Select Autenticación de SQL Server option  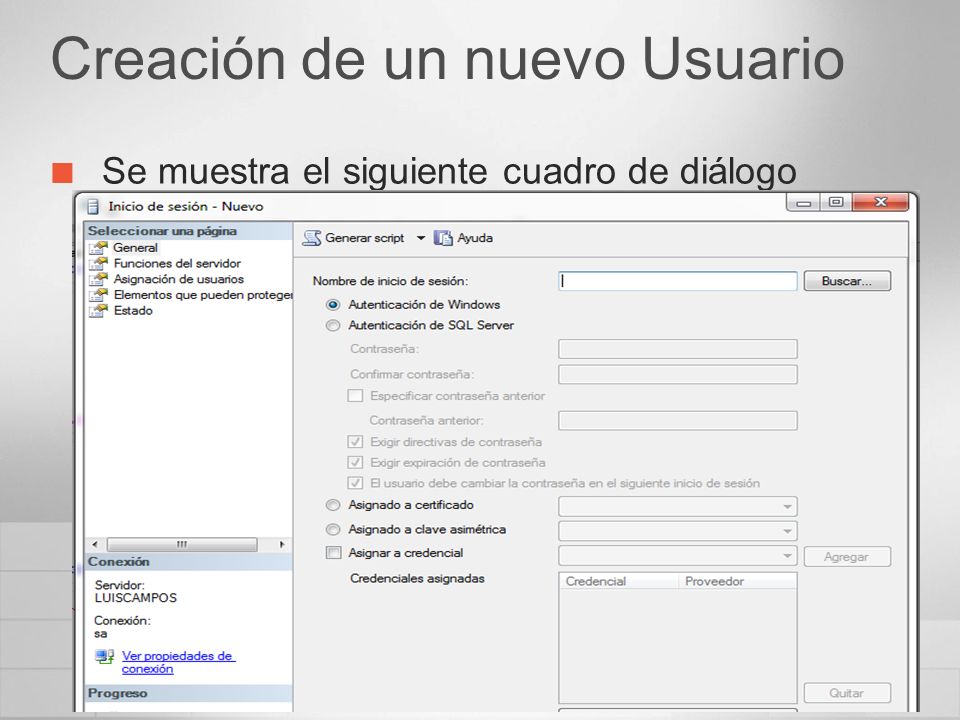tap(332, 326)
